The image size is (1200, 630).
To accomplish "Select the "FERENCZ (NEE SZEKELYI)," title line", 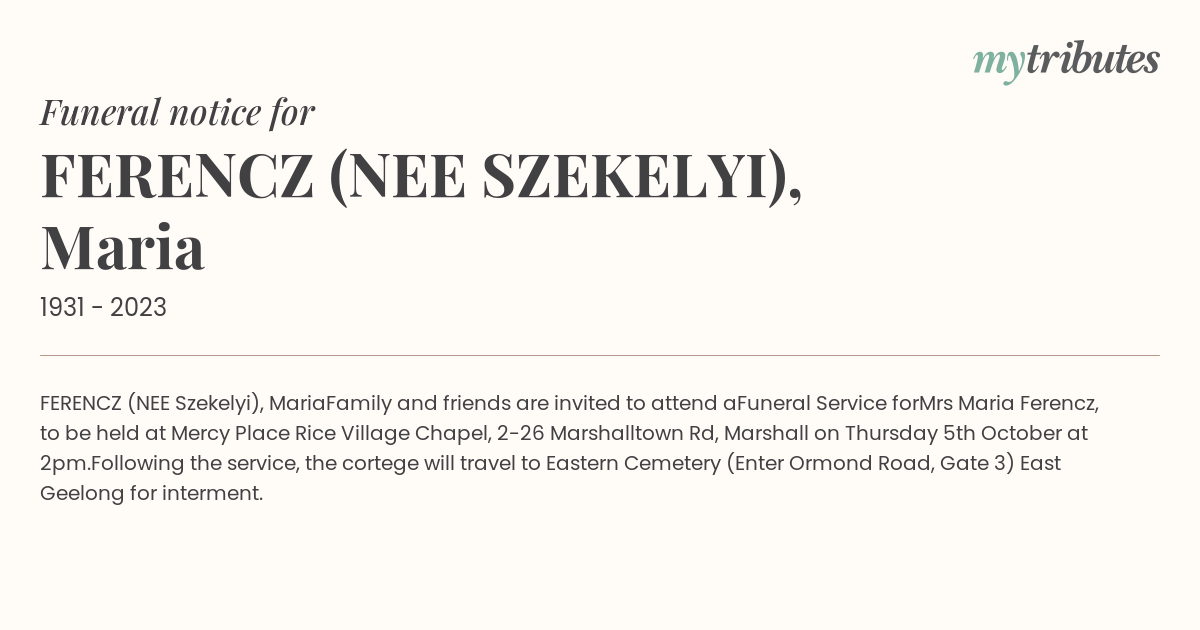I will (421, 175).
